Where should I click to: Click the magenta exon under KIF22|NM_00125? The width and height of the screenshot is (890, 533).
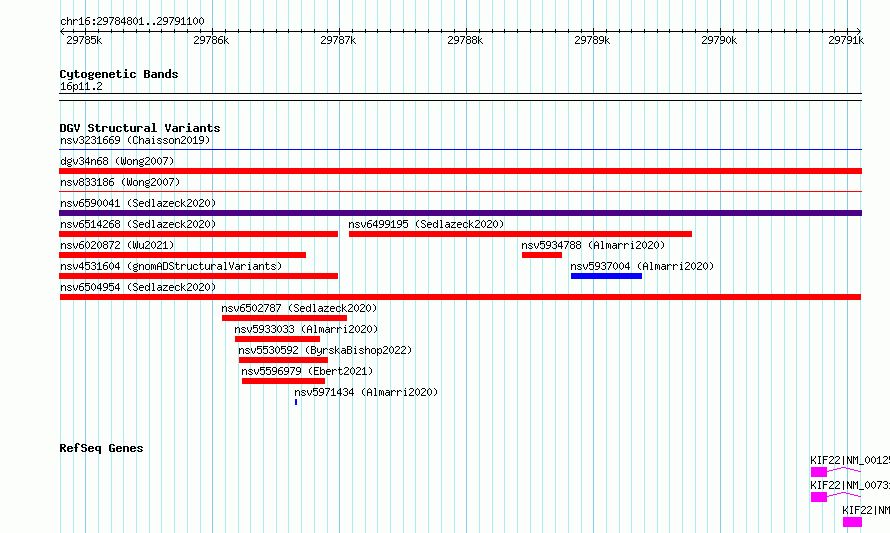pos(818,472)
